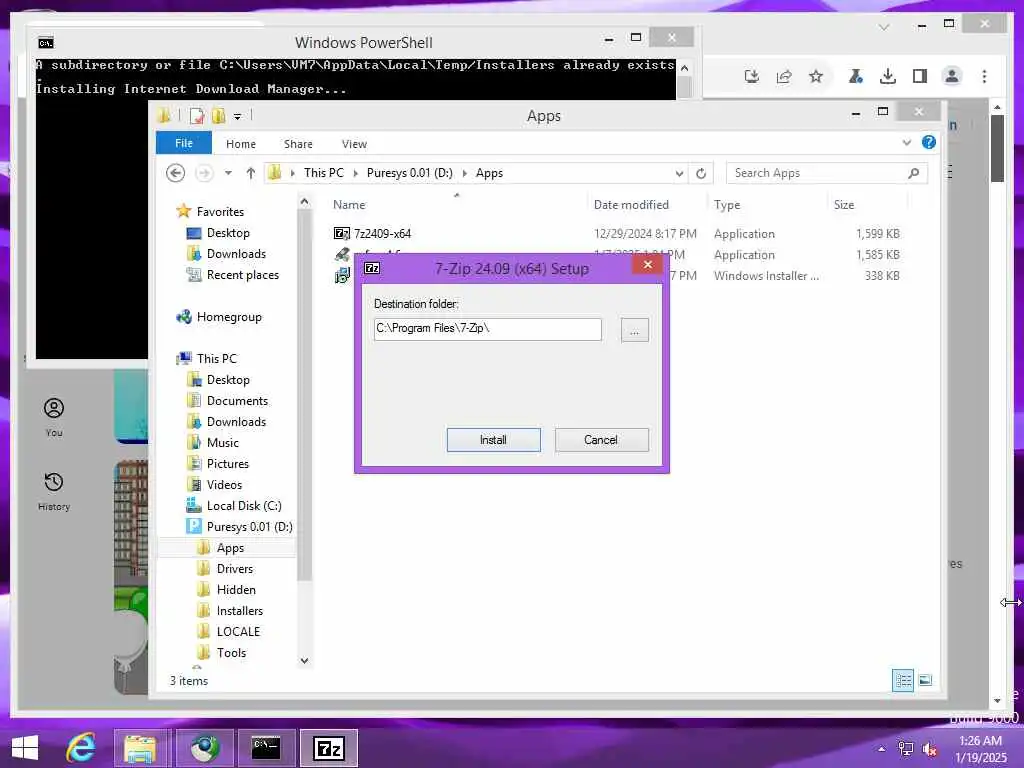Viewport: 1024px width, 768px height.
Task: Switch to the View ribbon tab
Action: point(354,144)
